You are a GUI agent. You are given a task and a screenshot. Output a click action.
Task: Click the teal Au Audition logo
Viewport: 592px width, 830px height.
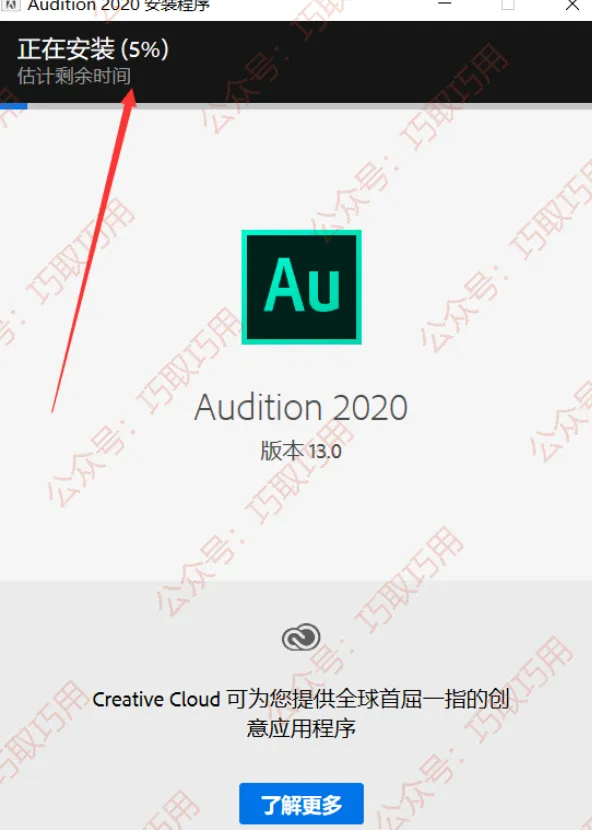click(301, 287)
